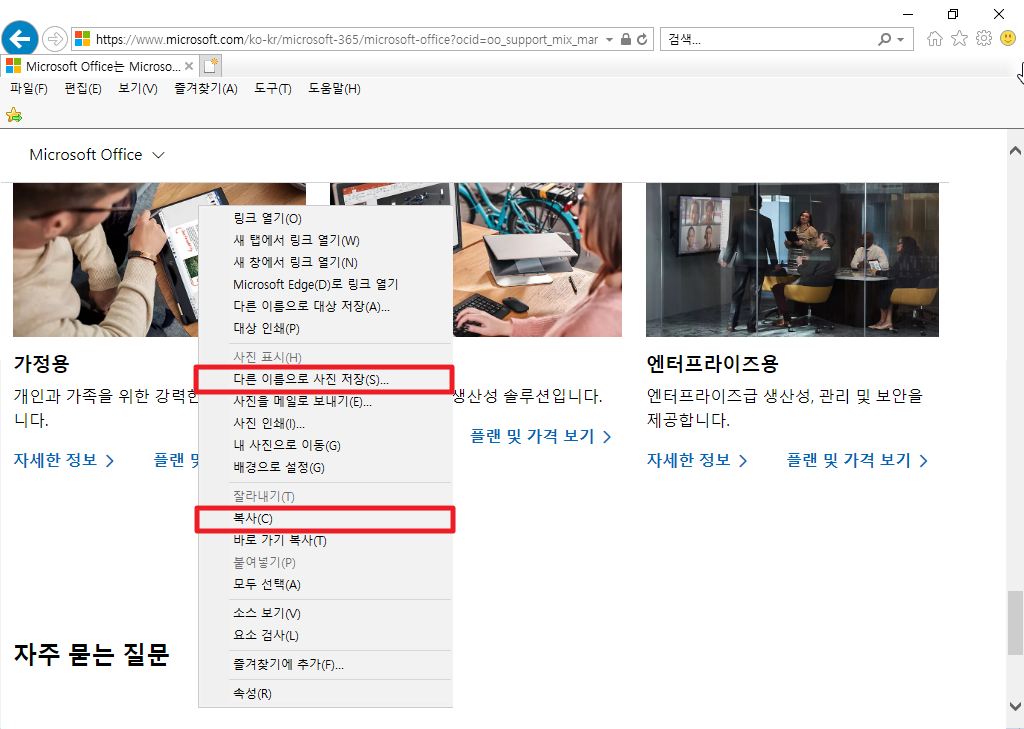This screenshot has width=1024, height=729.
Task: Choose 모두 선택(A)
Action: [x=325, y=585]
